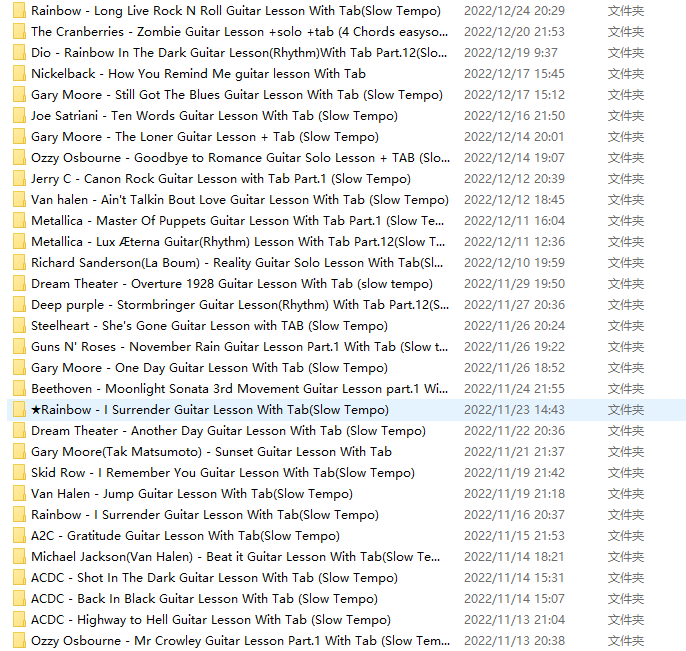Image resolution: width=686 pixels, height=651 pixels.
Task: Click date cell '2022/12/24 20:29'
Action: point(514,10)
